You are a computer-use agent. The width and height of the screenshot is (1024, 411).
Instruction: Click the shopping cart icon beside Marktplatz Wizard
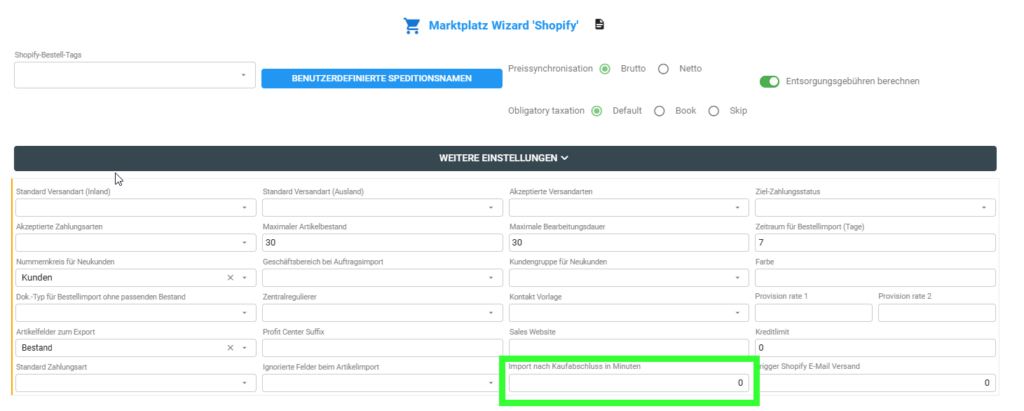[411, 26]
